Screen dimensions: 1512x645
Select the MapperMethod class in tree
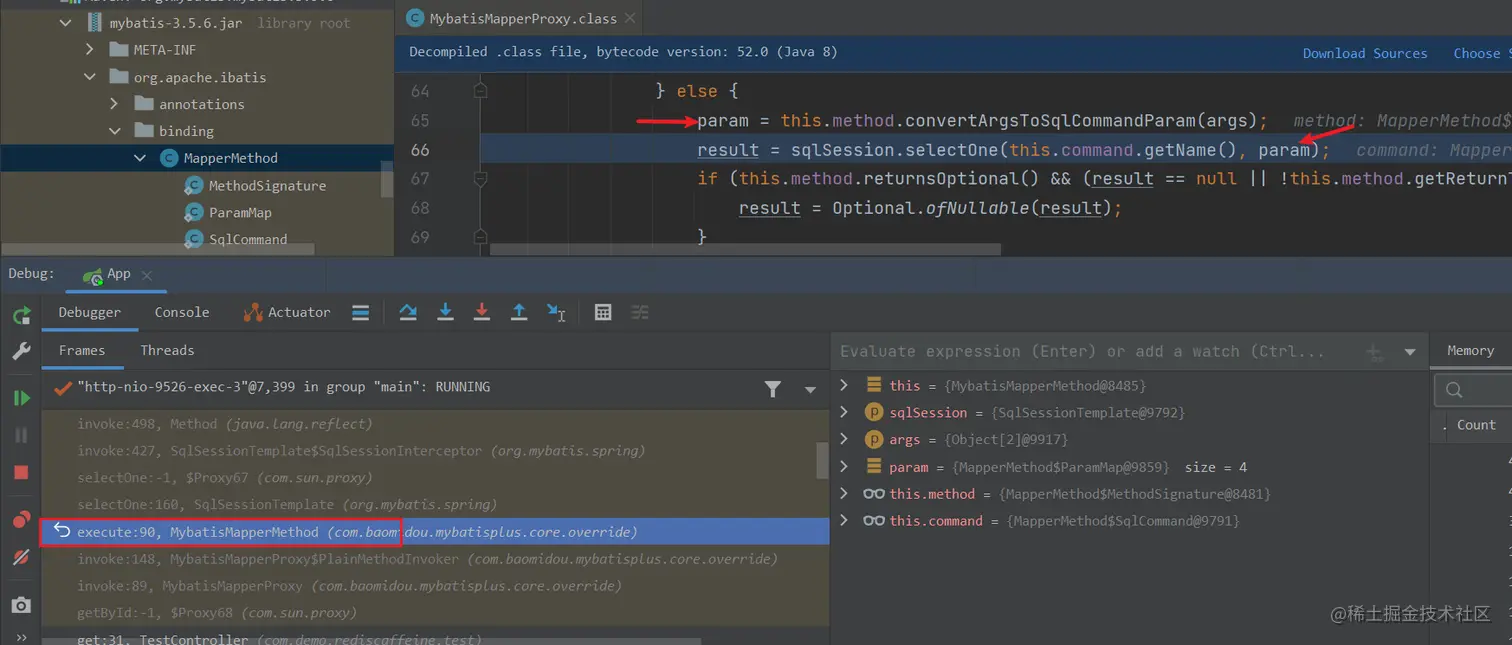[231, 158]
